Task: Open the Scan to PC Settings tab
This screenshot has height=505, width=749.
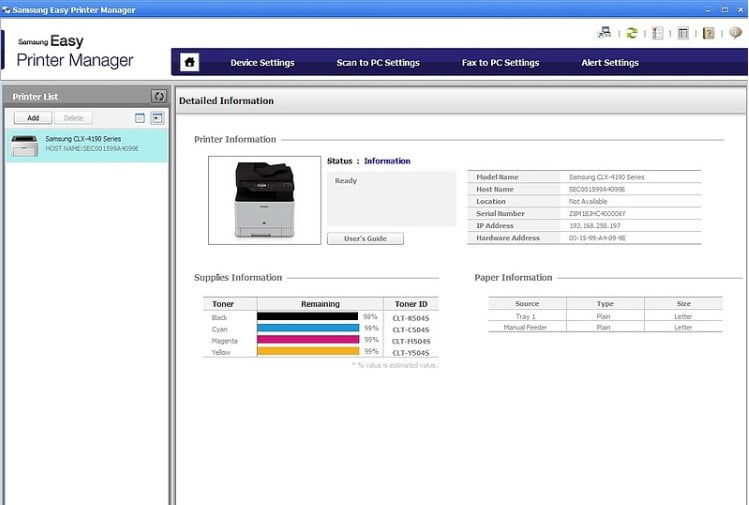Action: point(378,63)
